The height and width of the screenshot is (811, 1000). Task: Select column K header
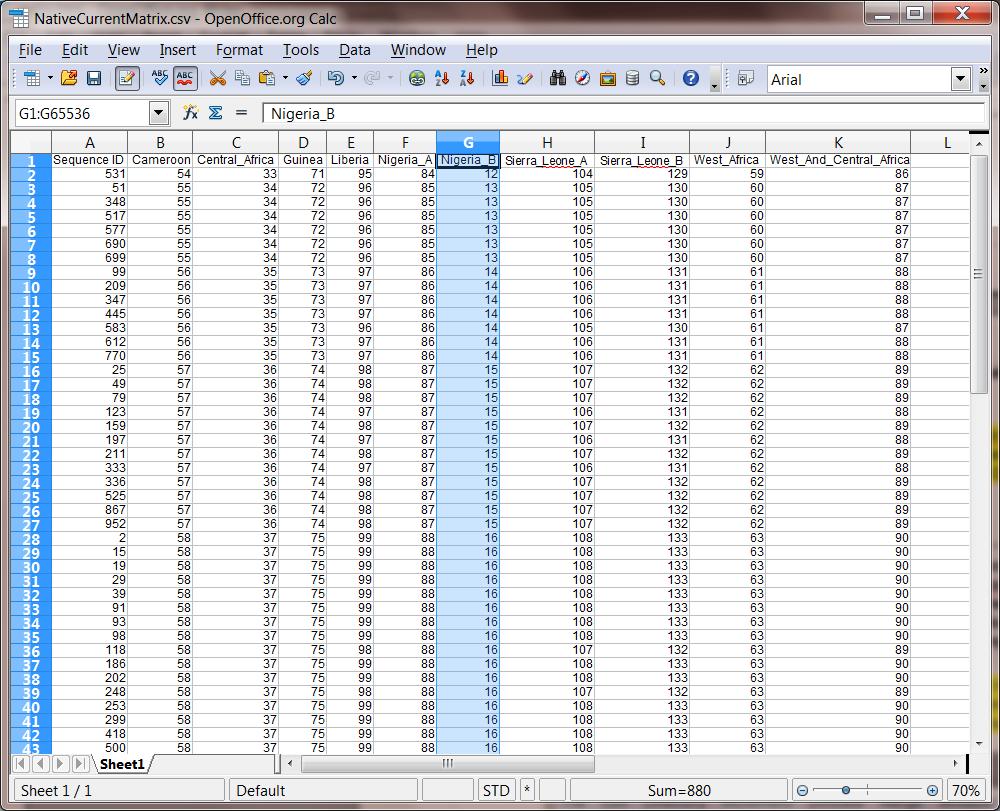[x=838, y=142]
